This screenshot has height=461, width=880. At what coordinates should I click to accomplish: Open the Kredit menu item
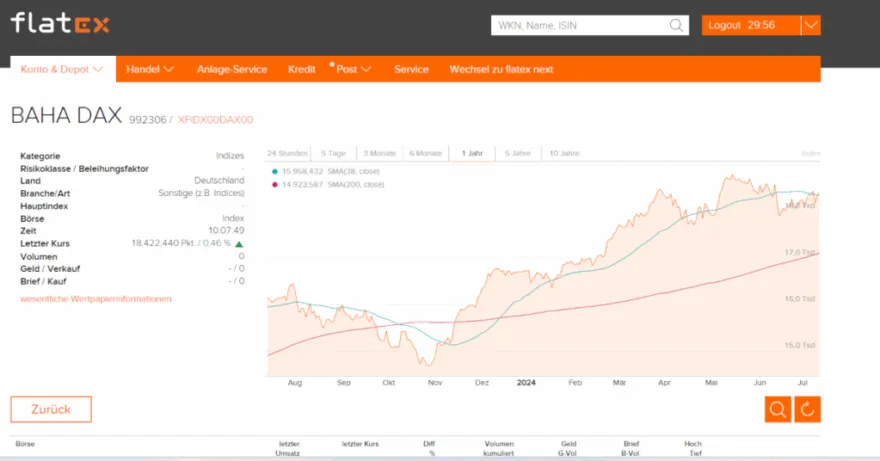coord(301,69)
